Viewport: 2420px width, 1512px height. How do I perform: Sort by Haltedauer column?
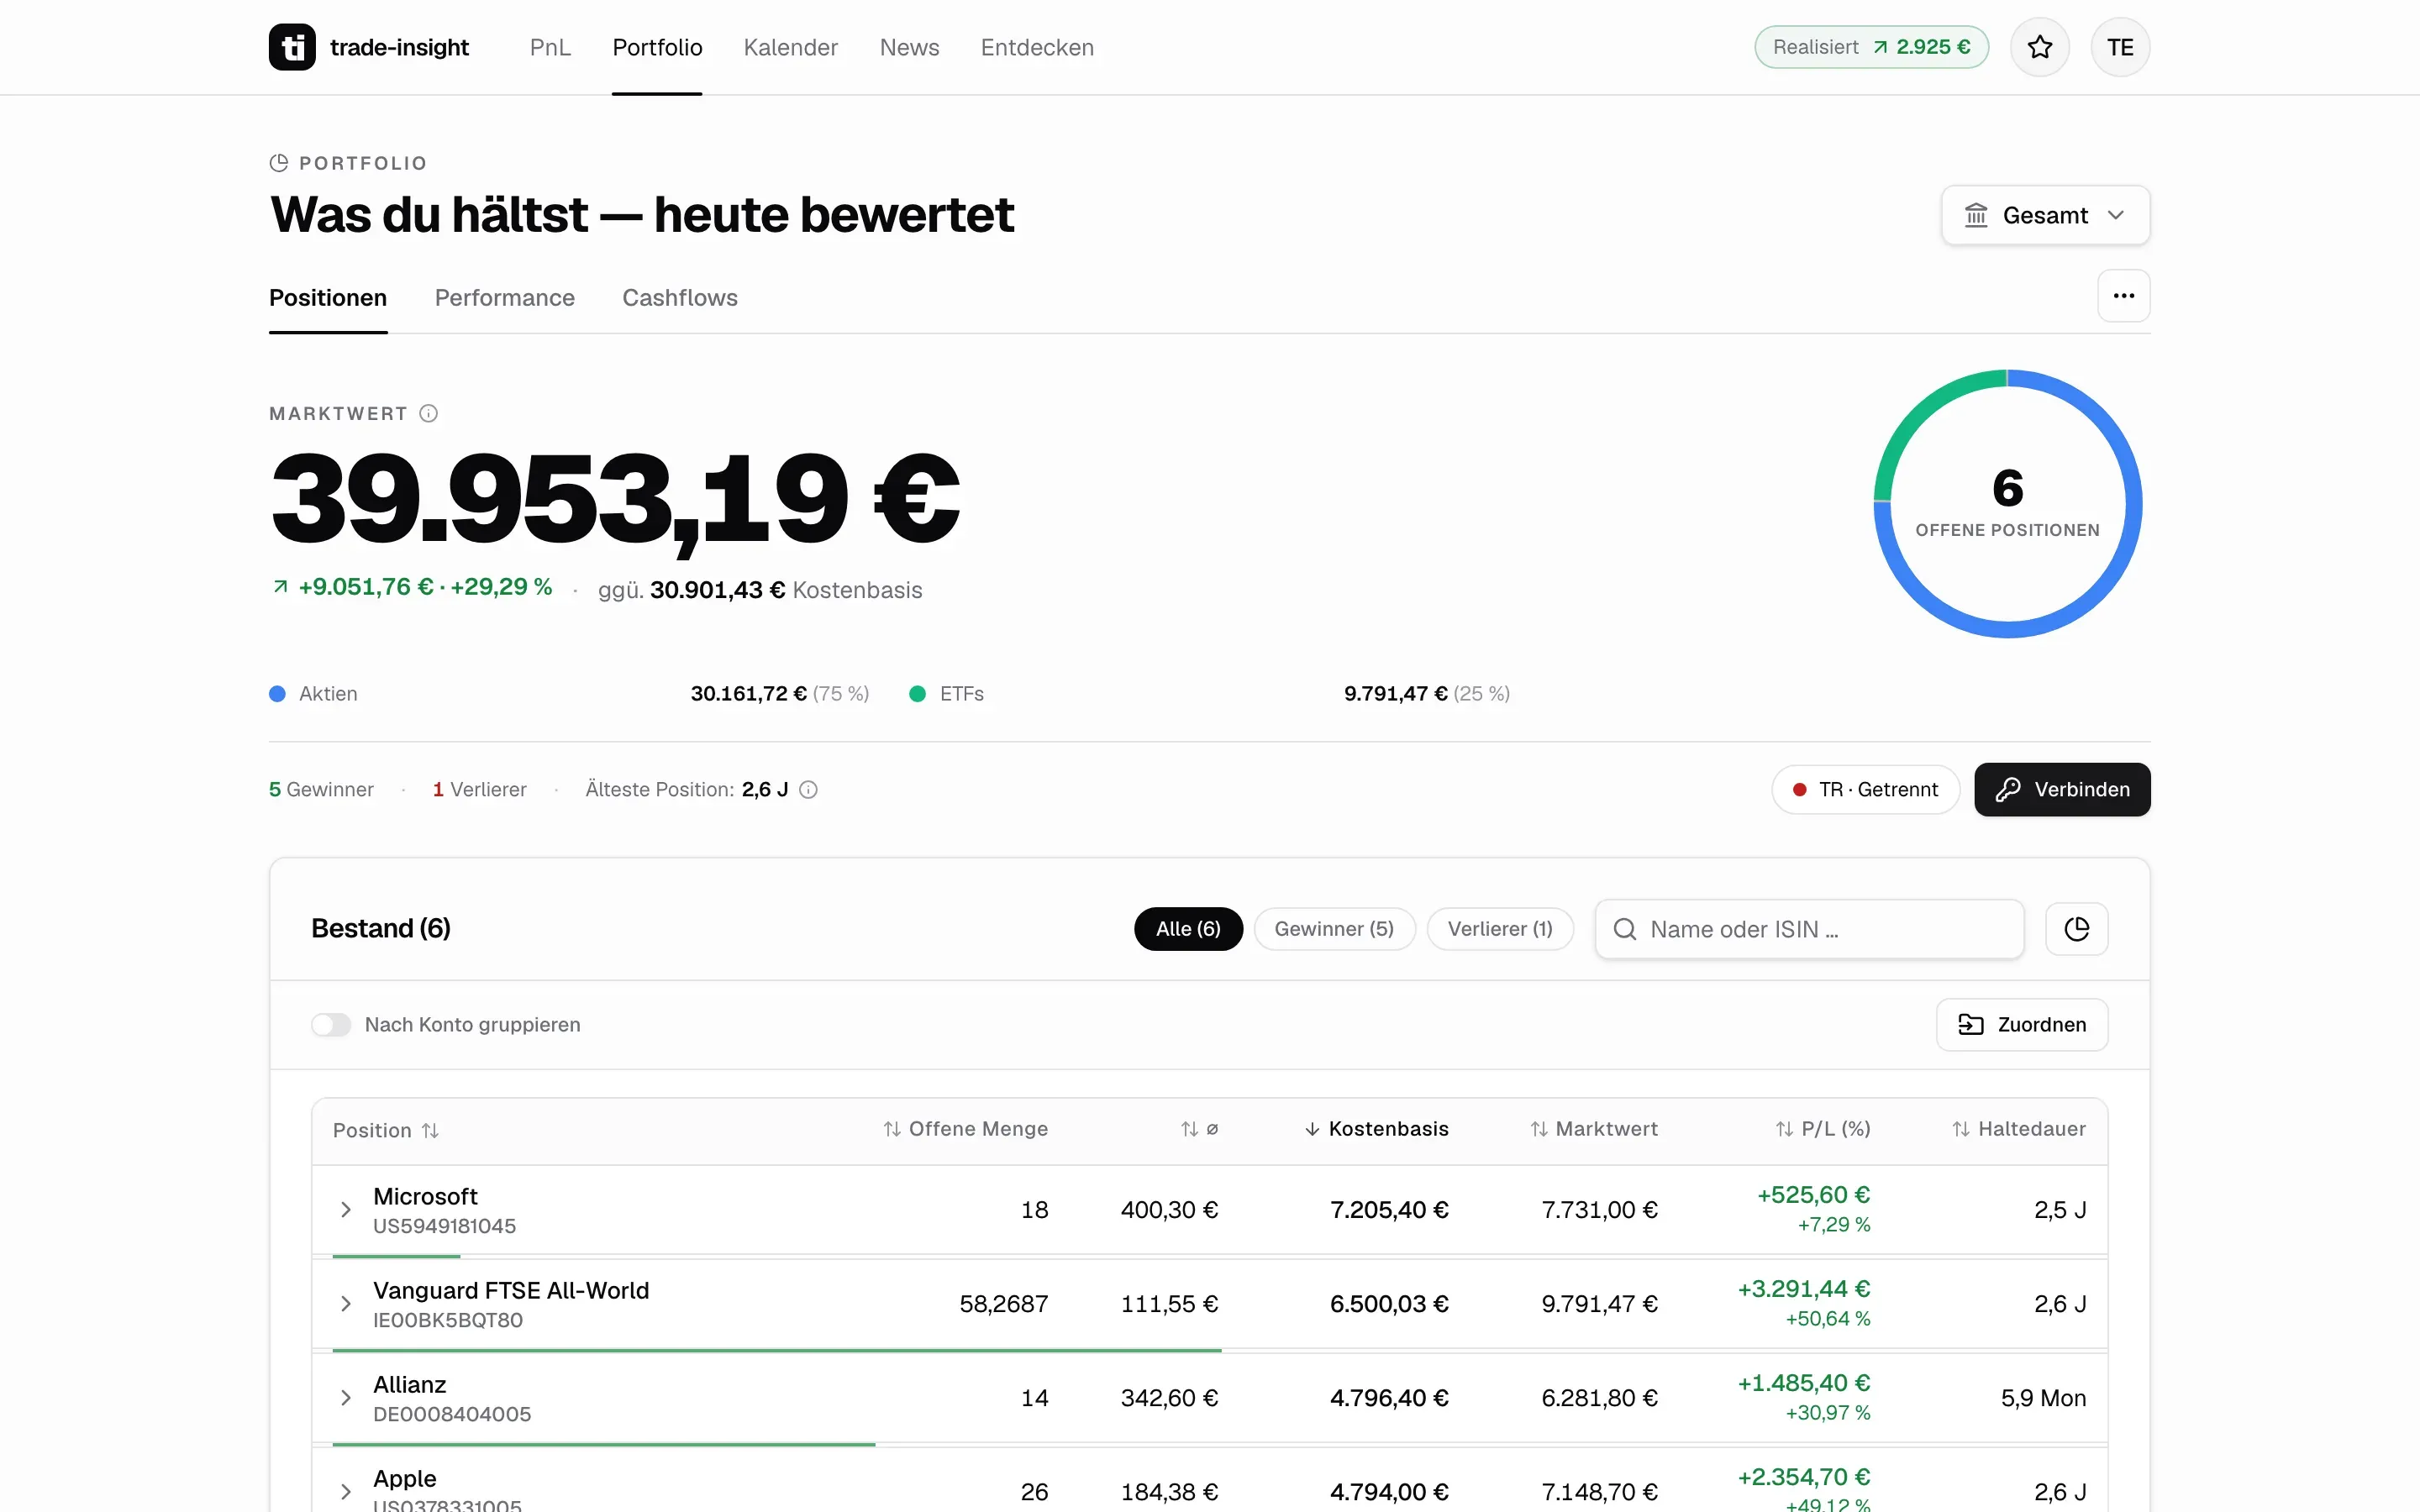tap(2018, 1129)
